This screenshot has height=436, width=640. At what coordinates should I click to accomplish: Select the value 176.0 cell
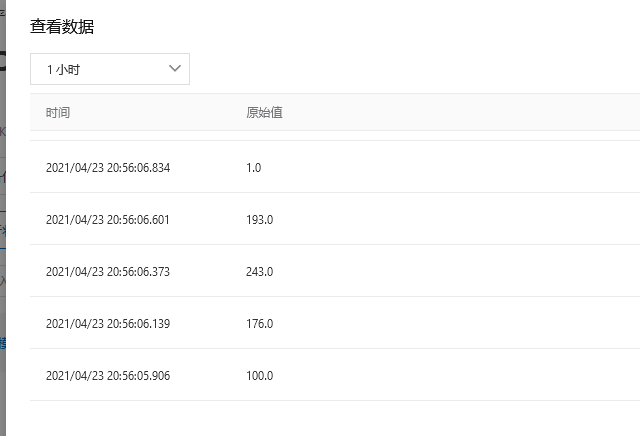tap(260, 324)
